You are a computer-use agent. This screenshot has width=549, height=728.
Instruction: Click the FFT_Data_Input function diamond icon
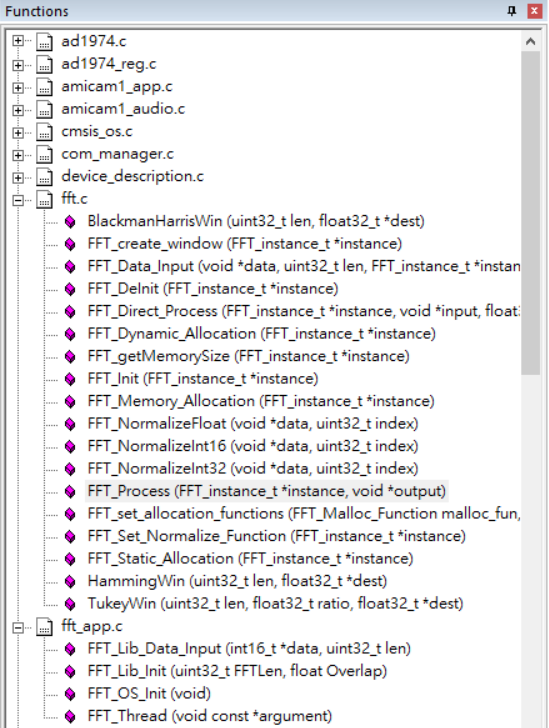[x=70, y=267]
